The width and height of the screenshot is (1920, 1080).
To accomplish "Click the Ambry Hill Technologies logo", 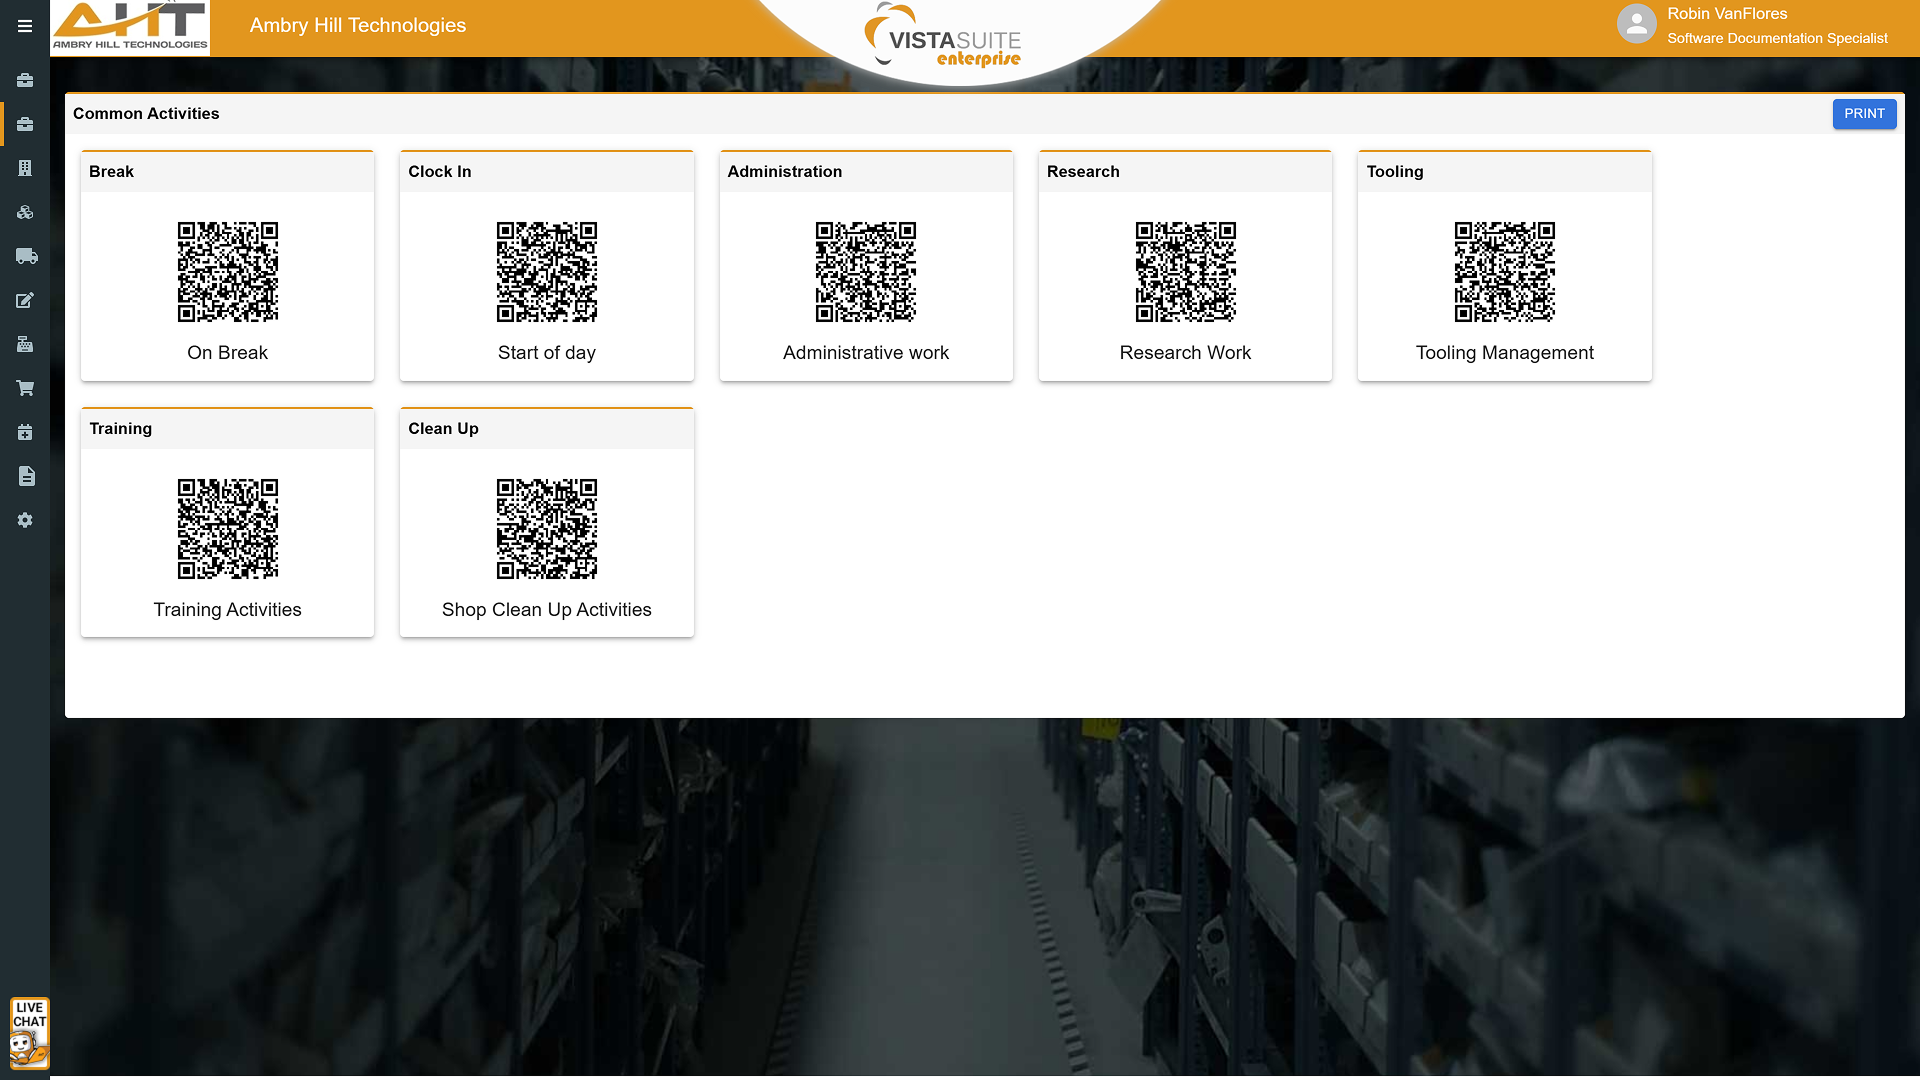I will pos(130,27).
